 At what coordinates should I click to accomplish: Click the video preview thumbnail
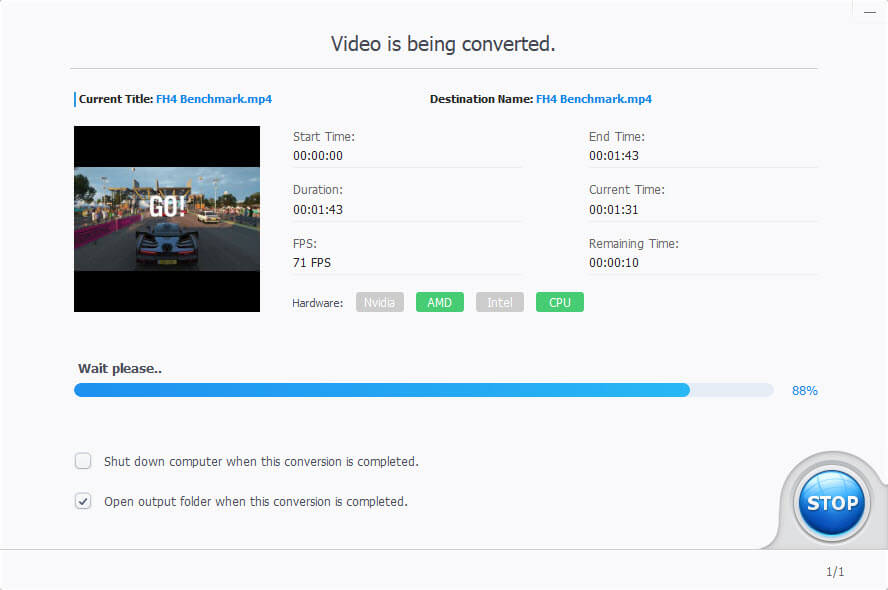tap(166, 219)
